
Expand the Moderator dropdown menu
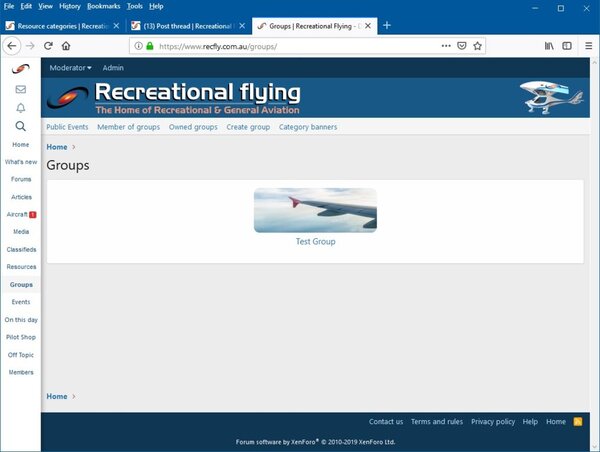tap(70, 68)
